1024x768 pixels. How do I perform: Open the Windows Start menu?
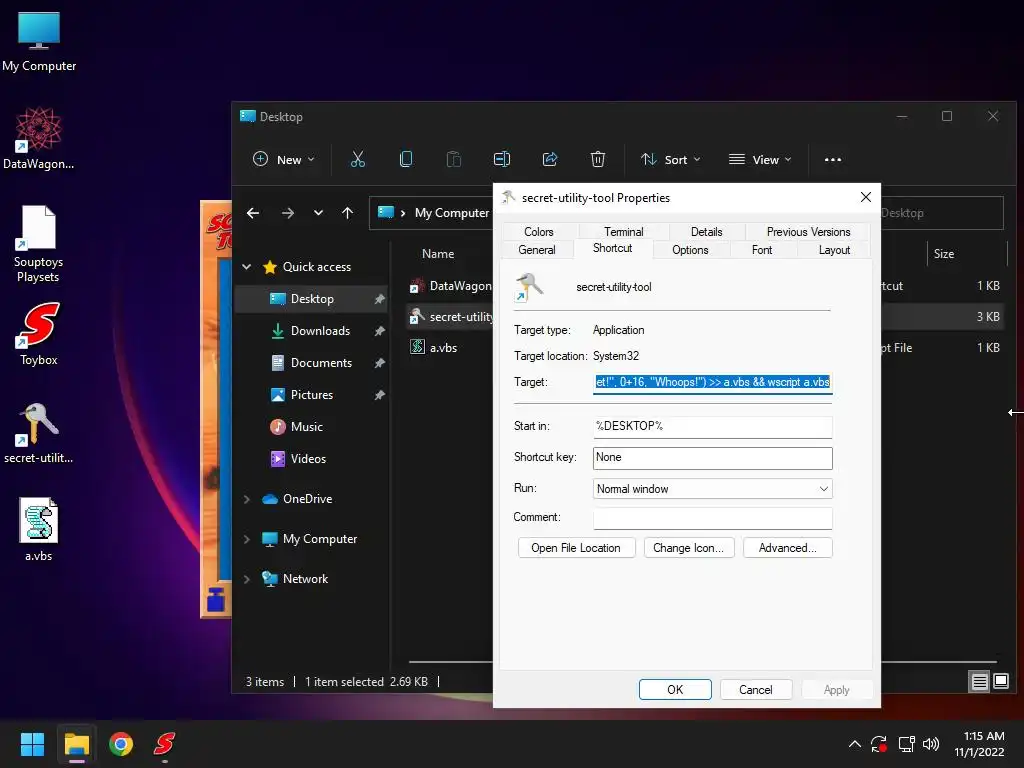point(32,744)
